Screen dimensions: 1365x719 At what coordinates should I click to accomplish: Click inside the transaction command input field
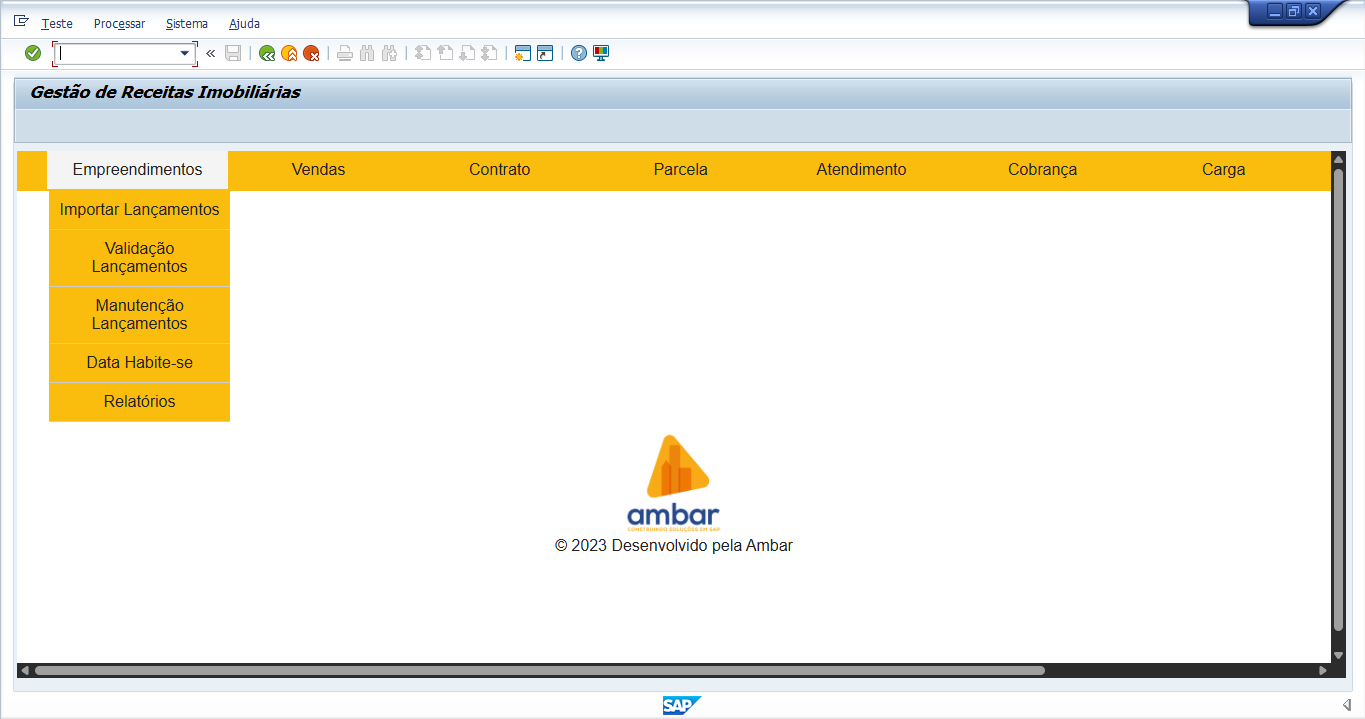[115, 53]
